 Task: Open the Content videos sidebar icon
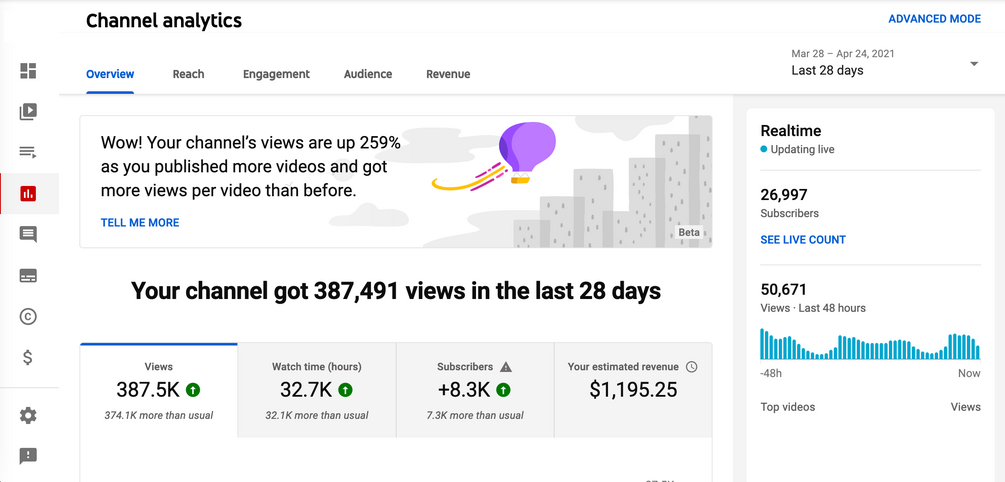tap(28, 112)
